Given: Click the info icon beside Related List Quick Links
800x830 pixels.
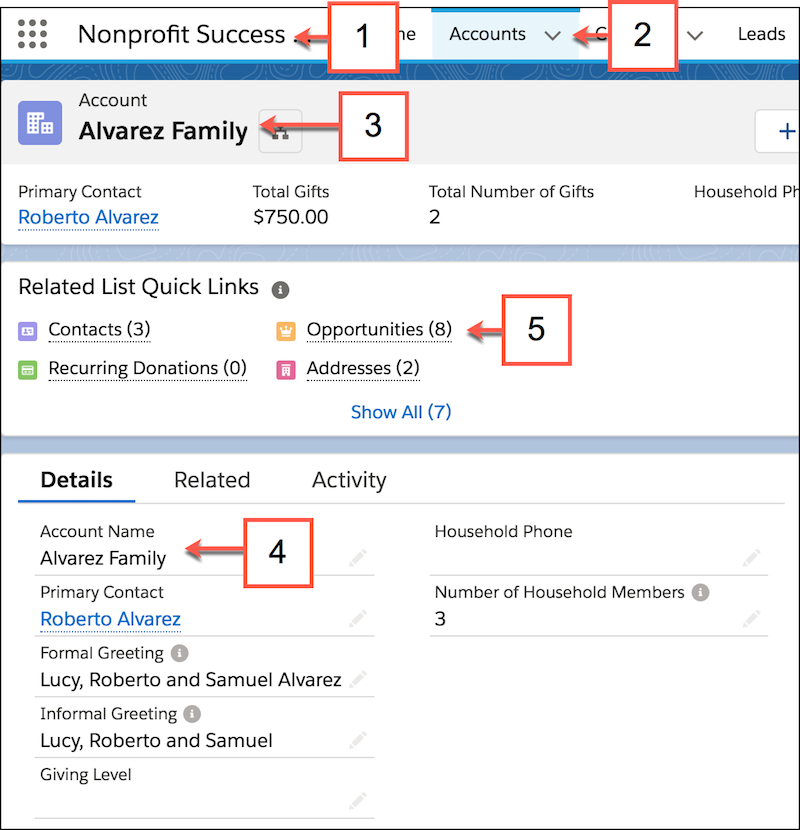Looking at the screenshot, I should (x=280, y=289).
